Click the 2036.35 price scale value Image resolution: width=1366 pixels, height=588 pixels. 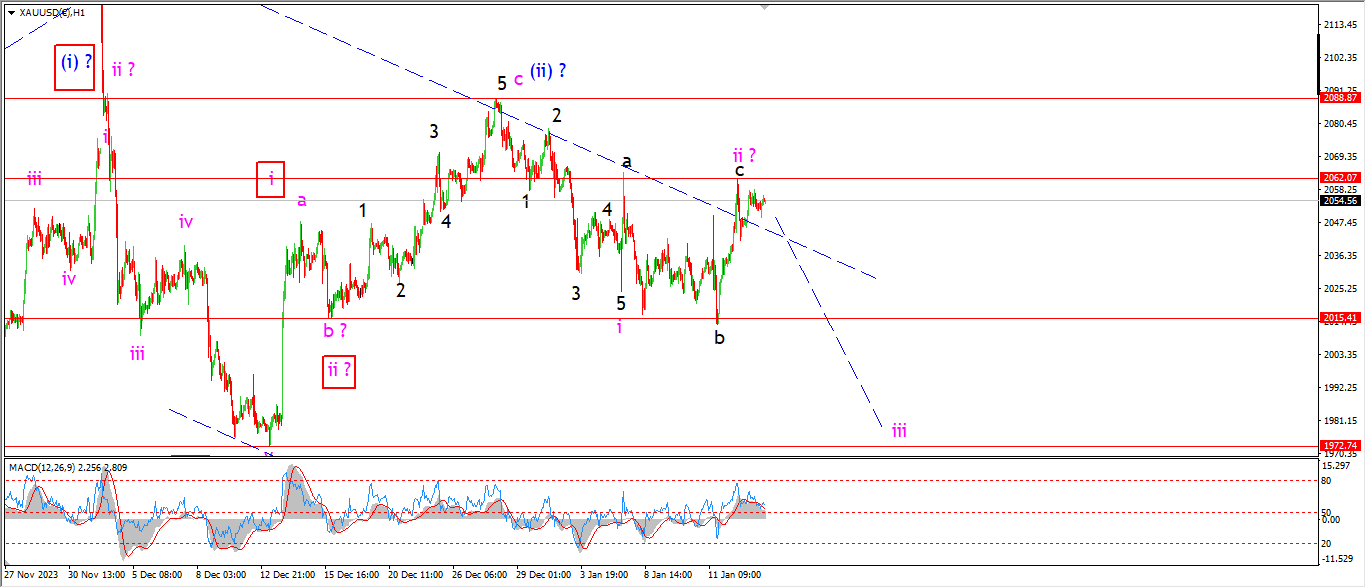click(1340, 255)
